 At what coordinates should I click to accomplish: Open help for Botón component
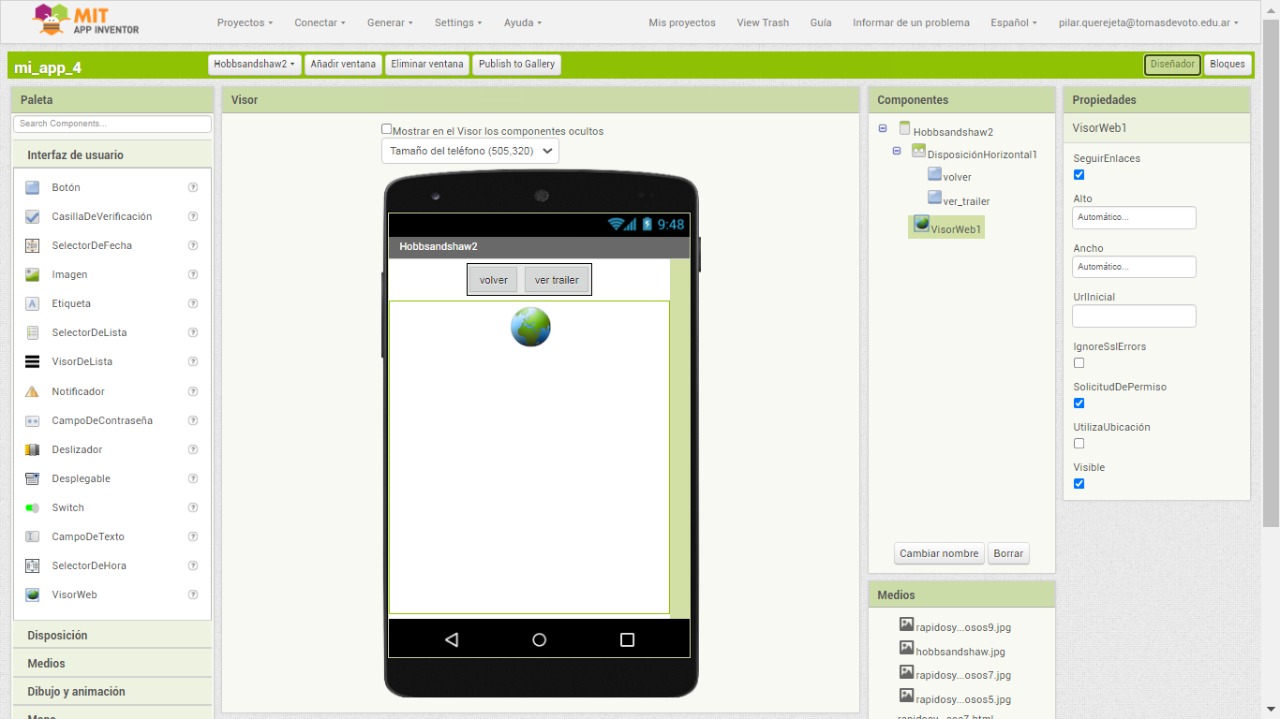(x=193, y=187)
